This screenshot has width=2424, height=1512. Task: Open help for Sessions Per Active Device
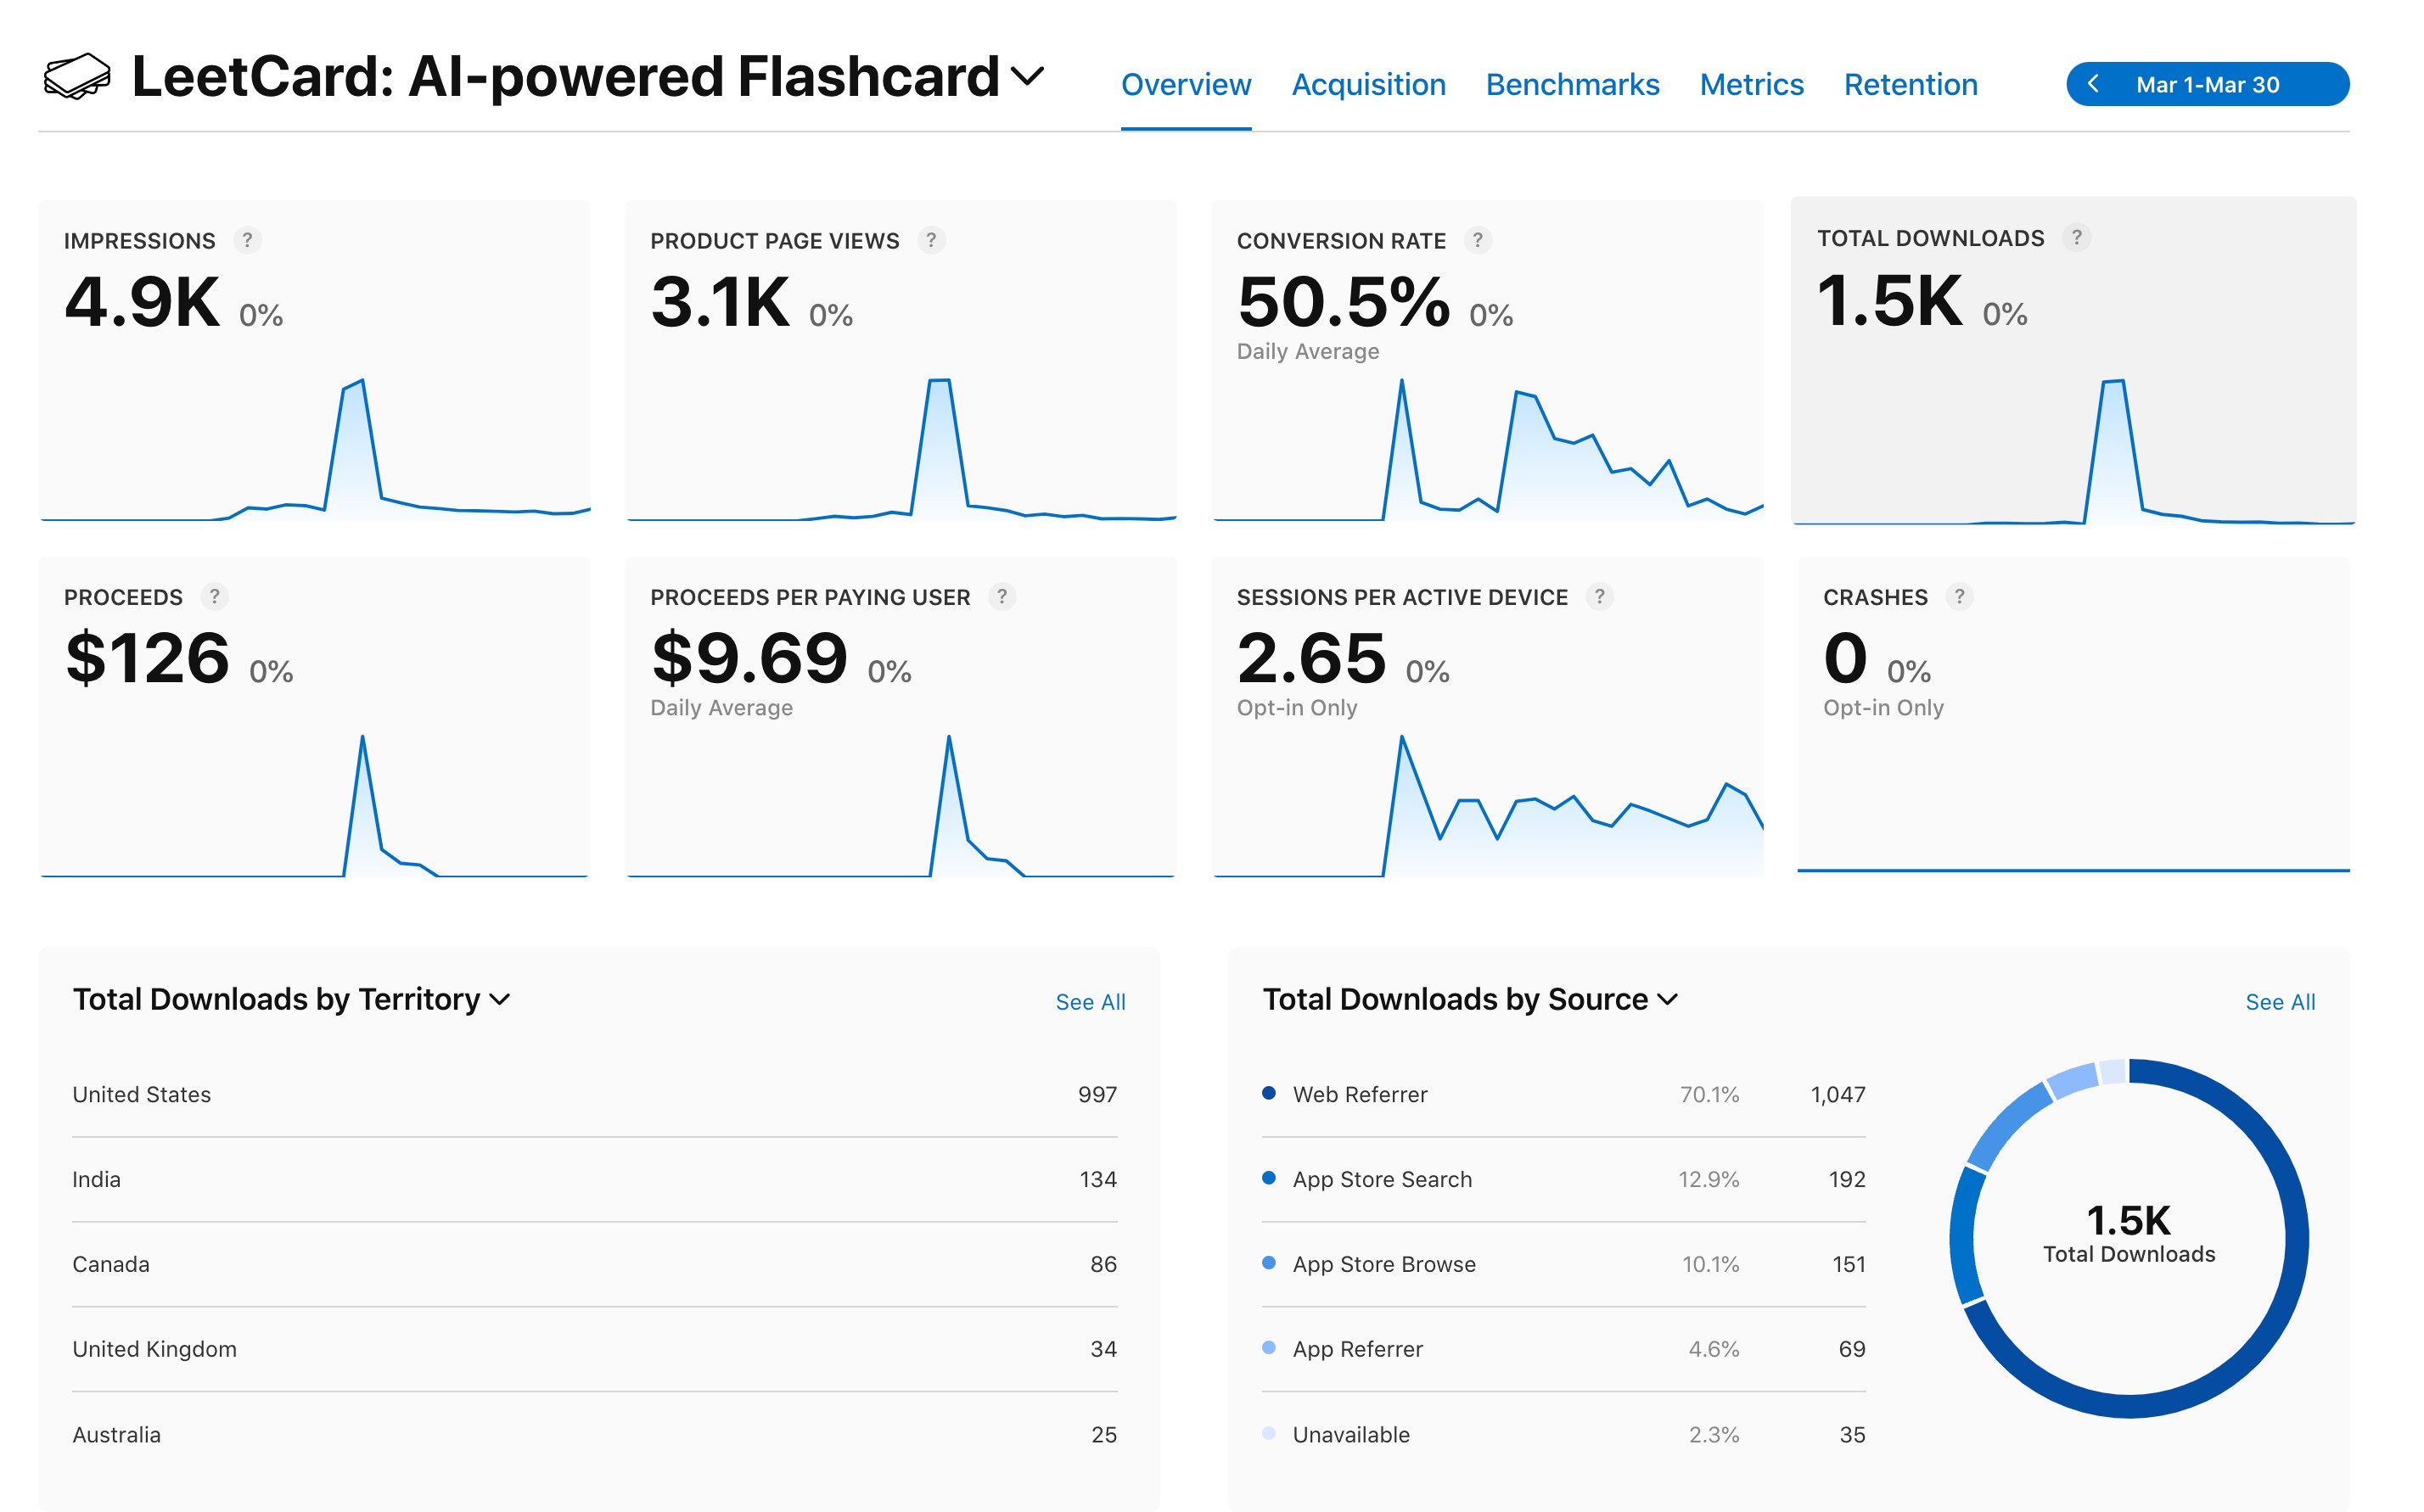point(1599,596)
